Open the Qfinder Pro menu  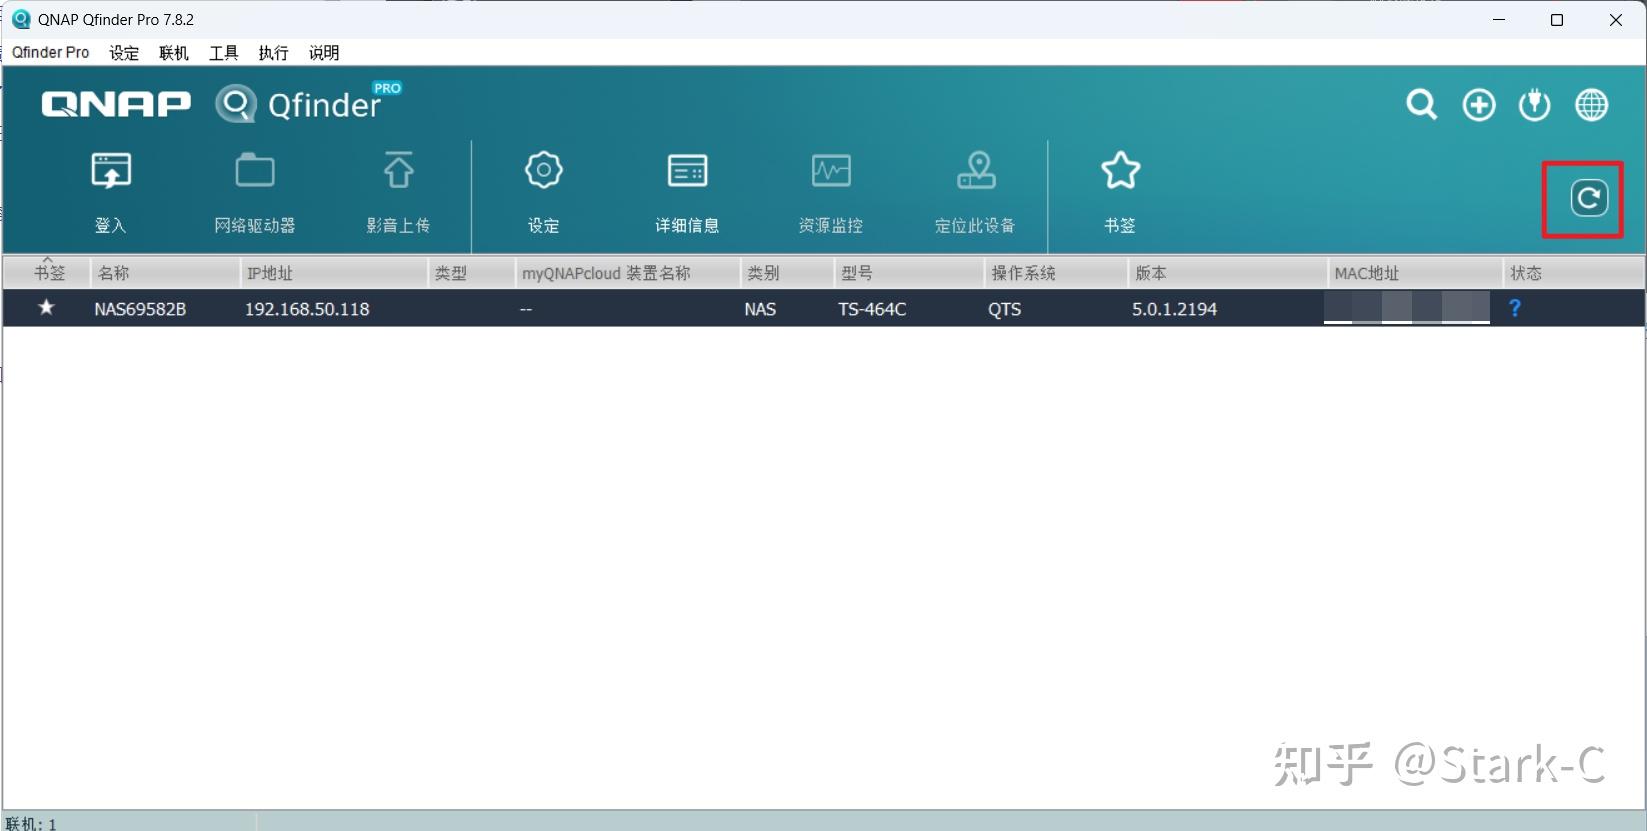pyautogui.click(x=51, y=52)
